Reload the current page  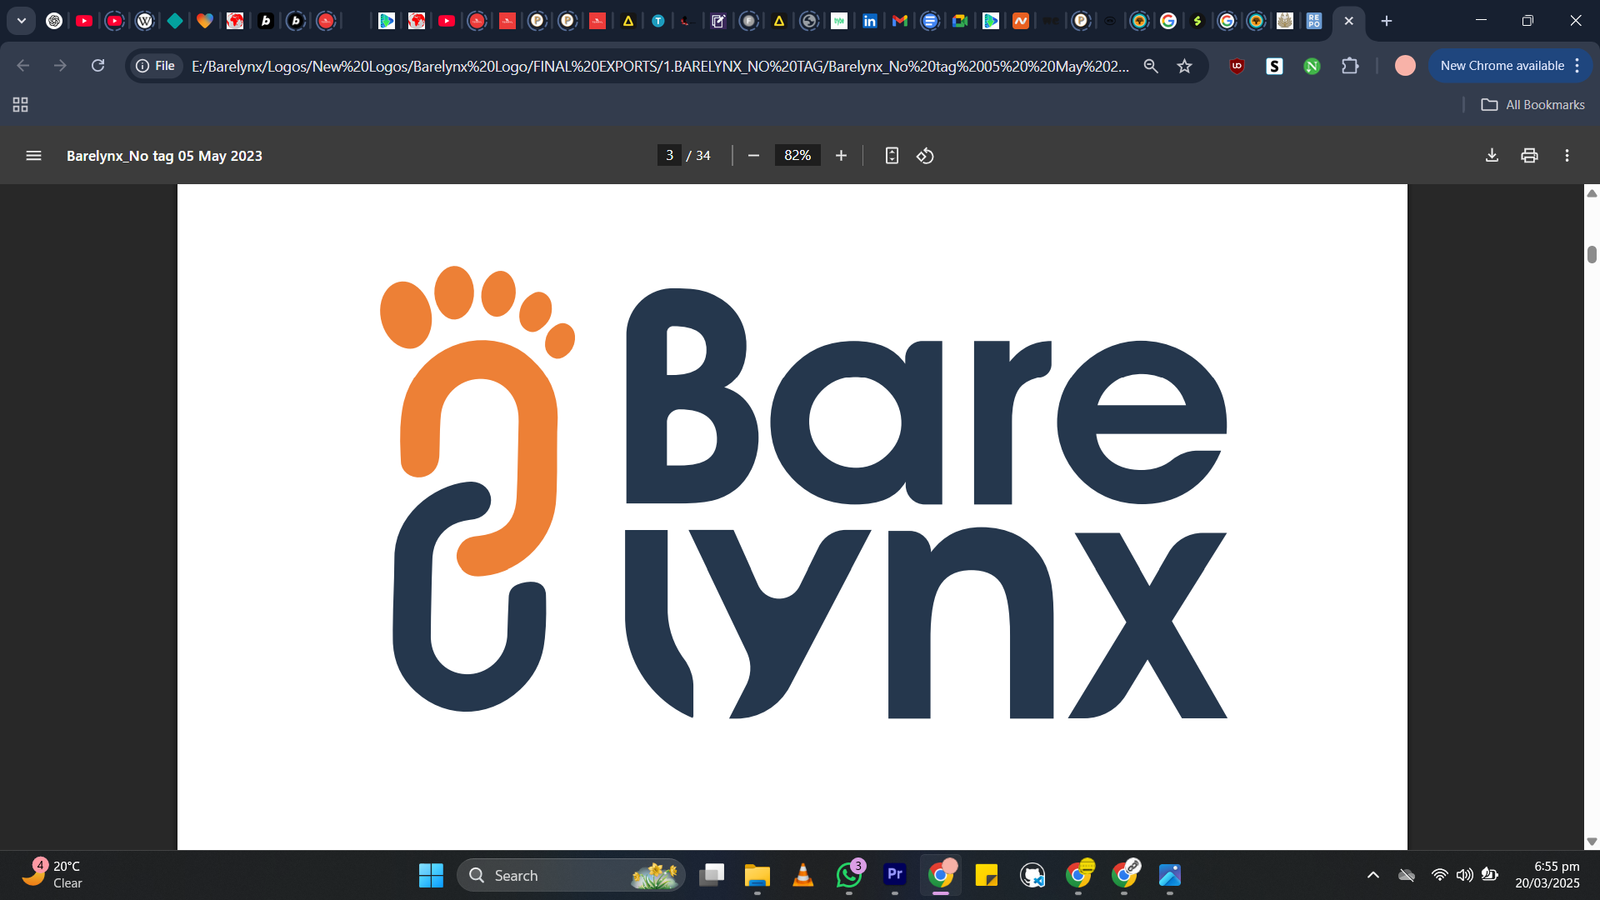tap(98, 66)
